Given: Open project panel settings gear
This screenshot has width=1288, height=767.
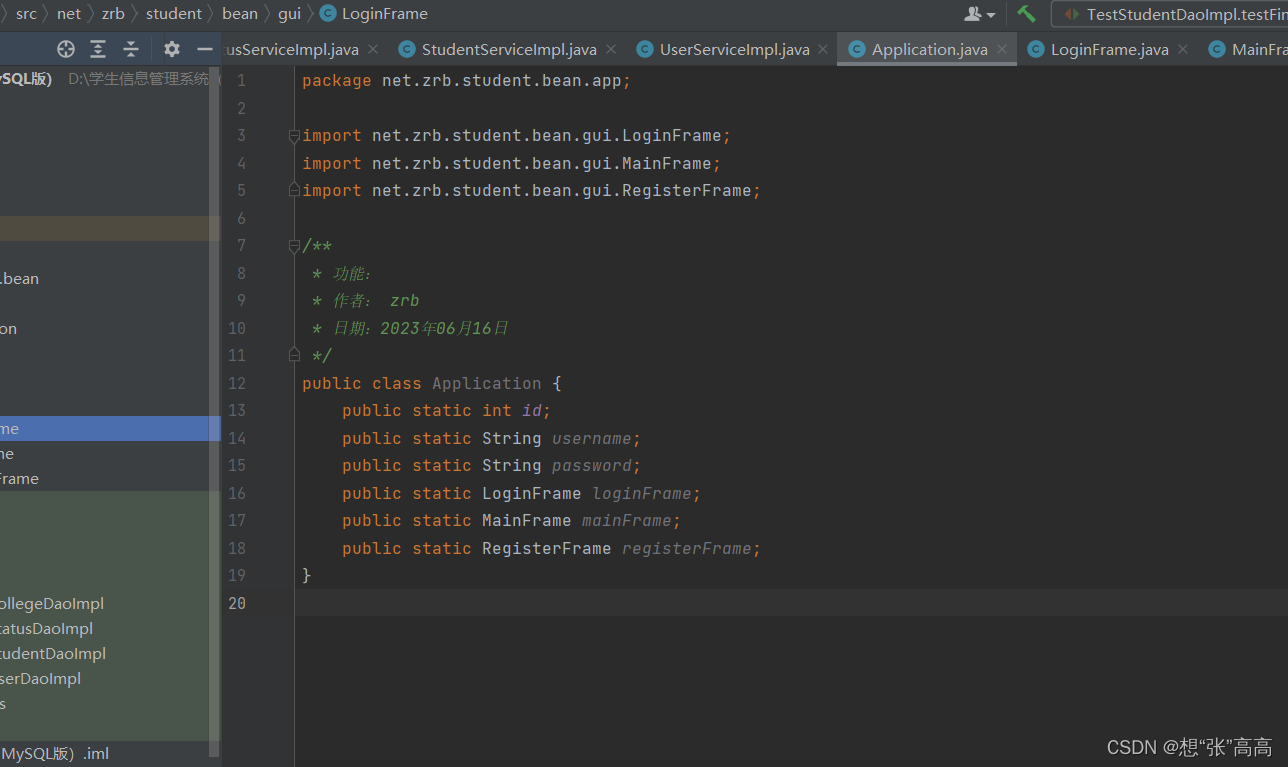Looking at the screenshot, I should 172,49.
